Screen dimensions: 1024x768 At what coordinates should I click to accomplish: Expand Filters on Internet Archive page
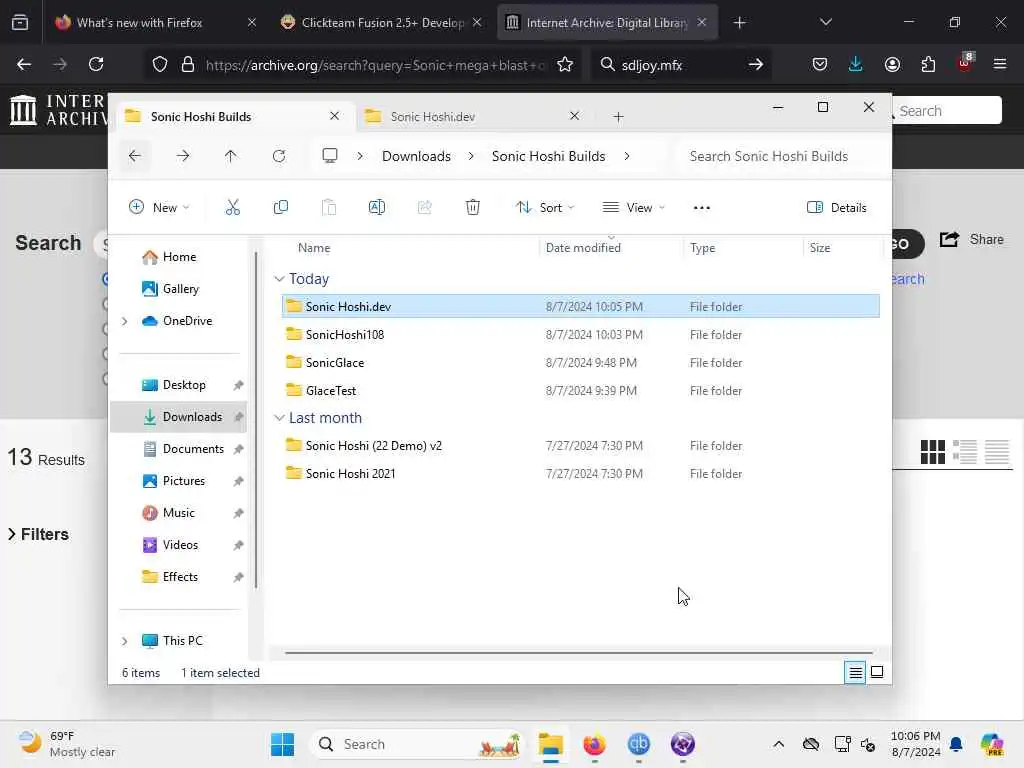click(39, 534)
